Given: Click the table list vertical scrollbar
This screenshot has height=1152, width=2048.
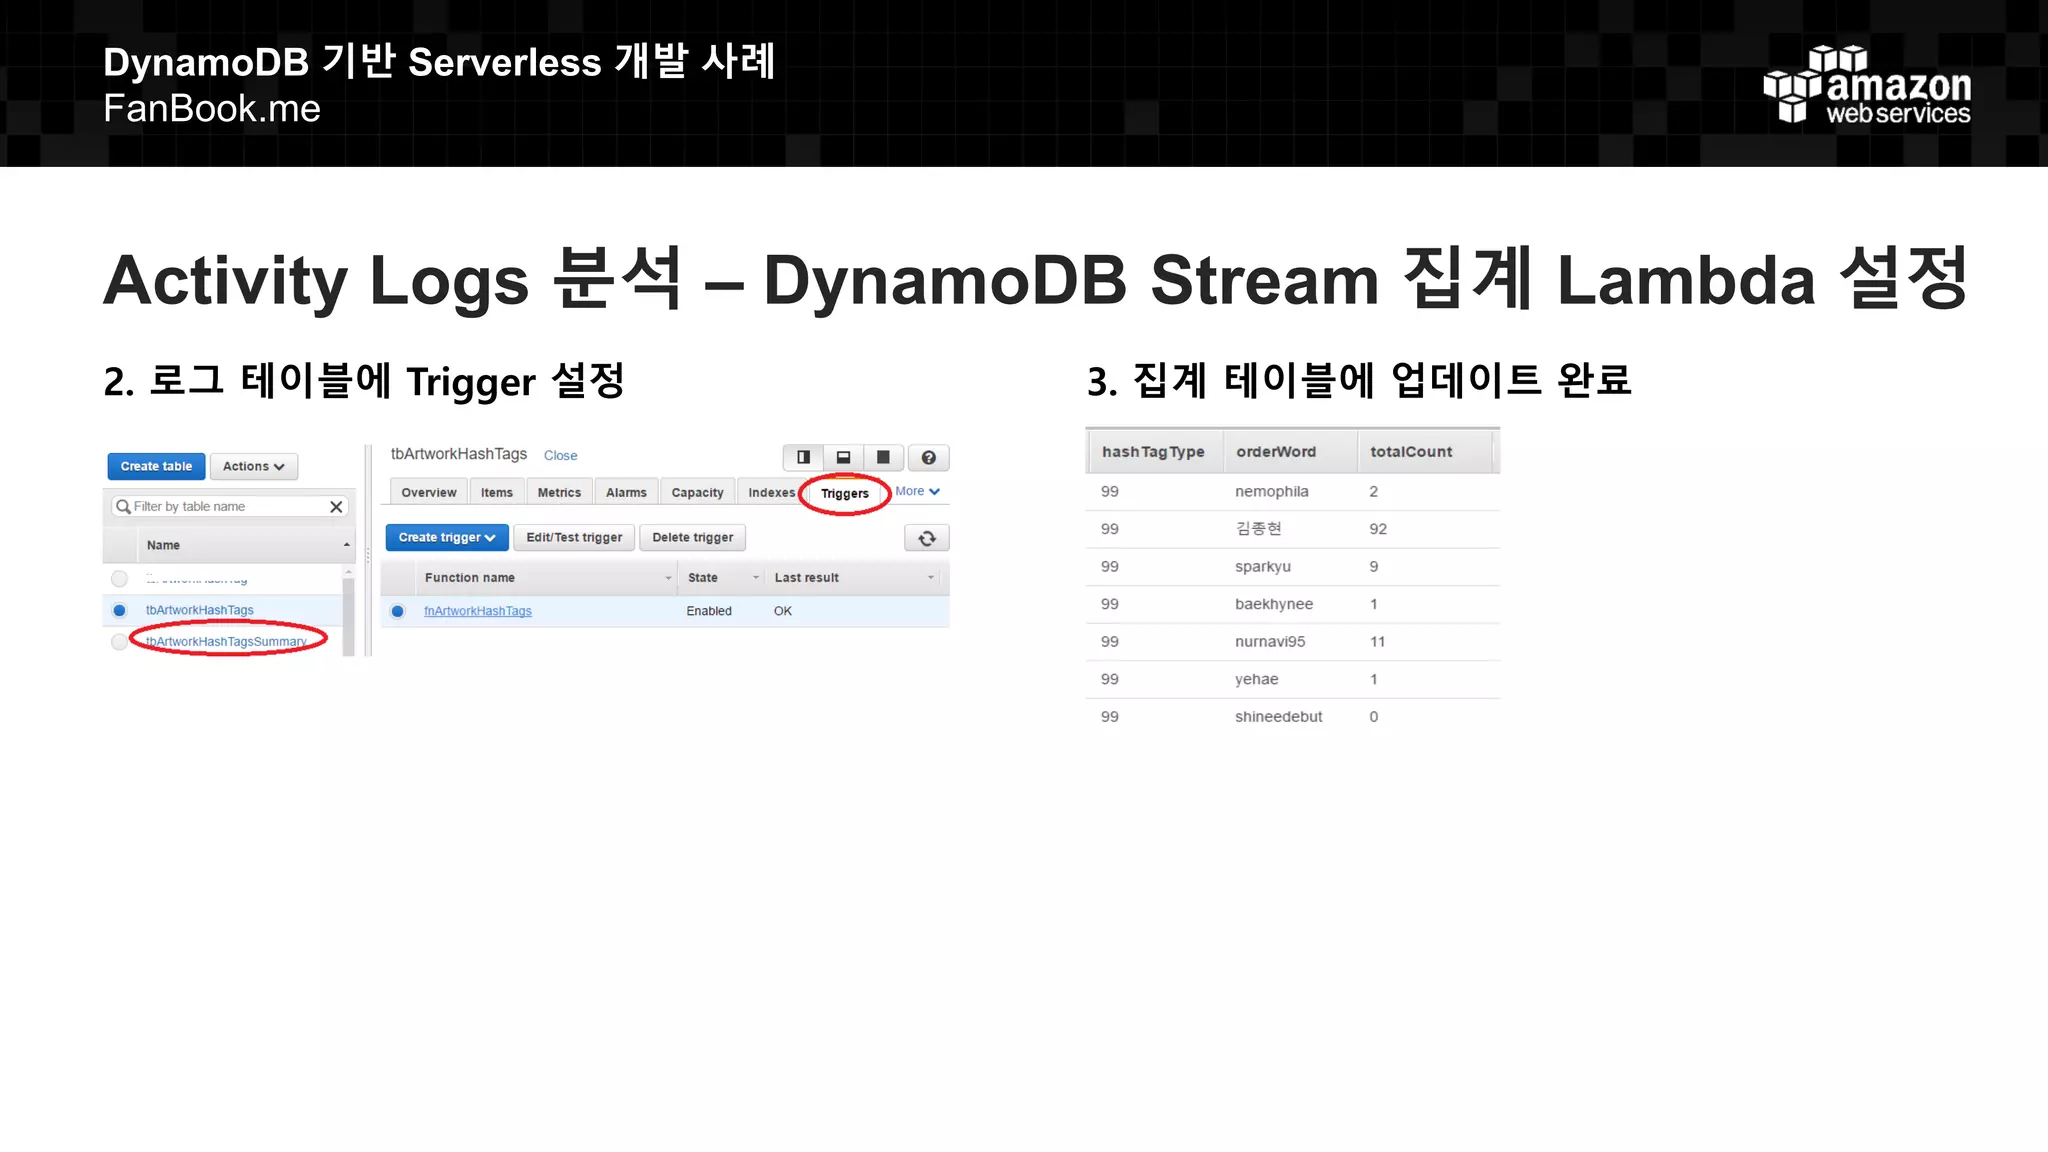Looking at the screenshot, I should click(349, 611).
